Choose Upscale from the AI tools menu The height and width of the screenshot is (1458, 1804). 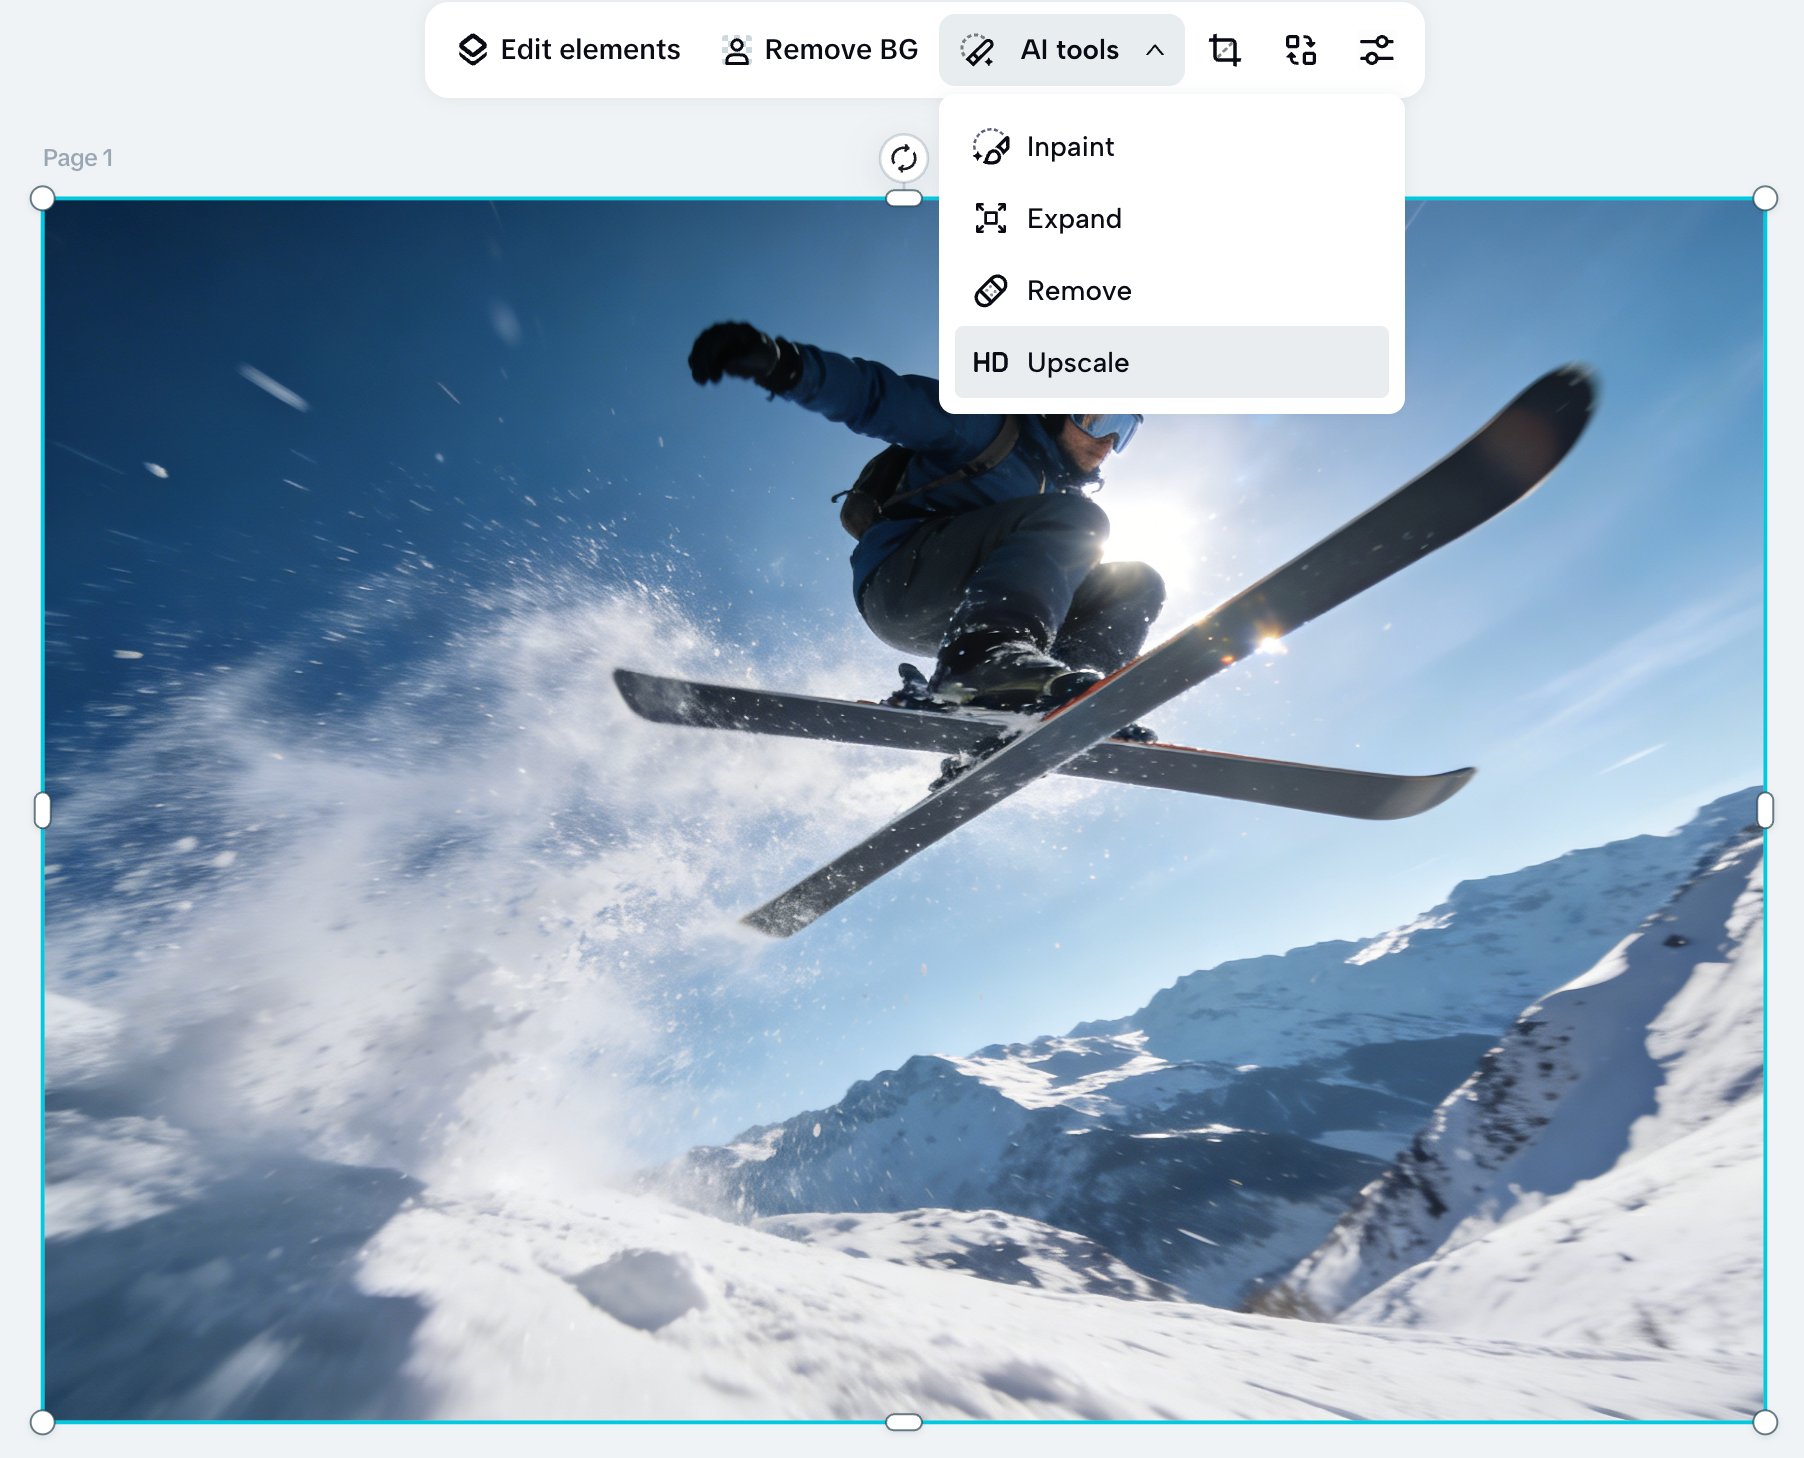point(1080,362)
